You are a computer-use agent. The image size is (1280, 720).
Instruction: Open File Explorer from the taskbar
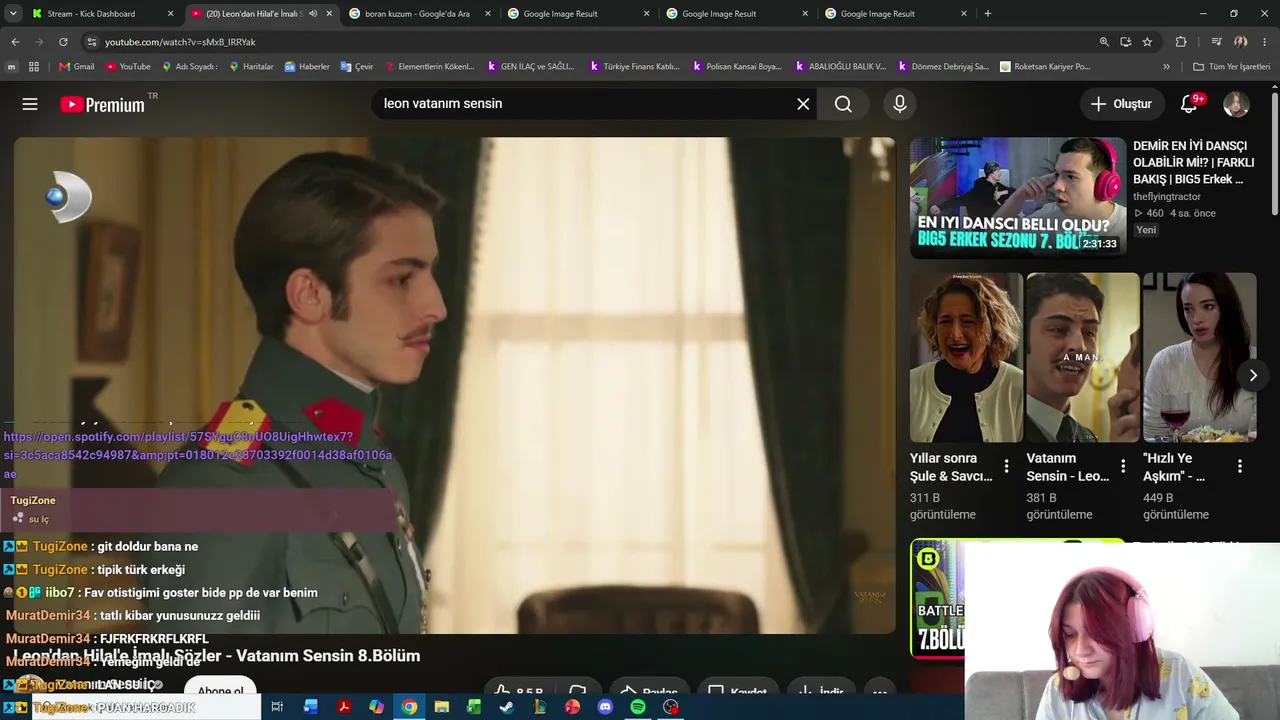tap(441, 707)
